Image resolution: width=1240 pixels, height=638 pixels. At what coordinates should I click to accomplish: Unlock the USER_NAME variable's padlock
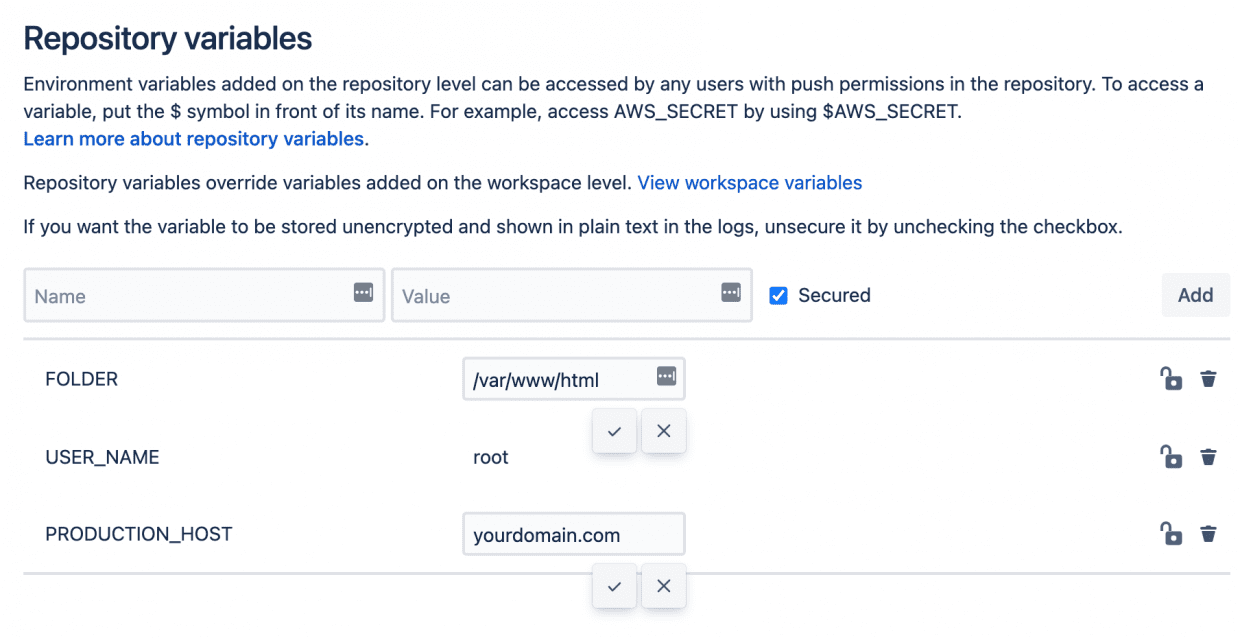coord(1171,456)
